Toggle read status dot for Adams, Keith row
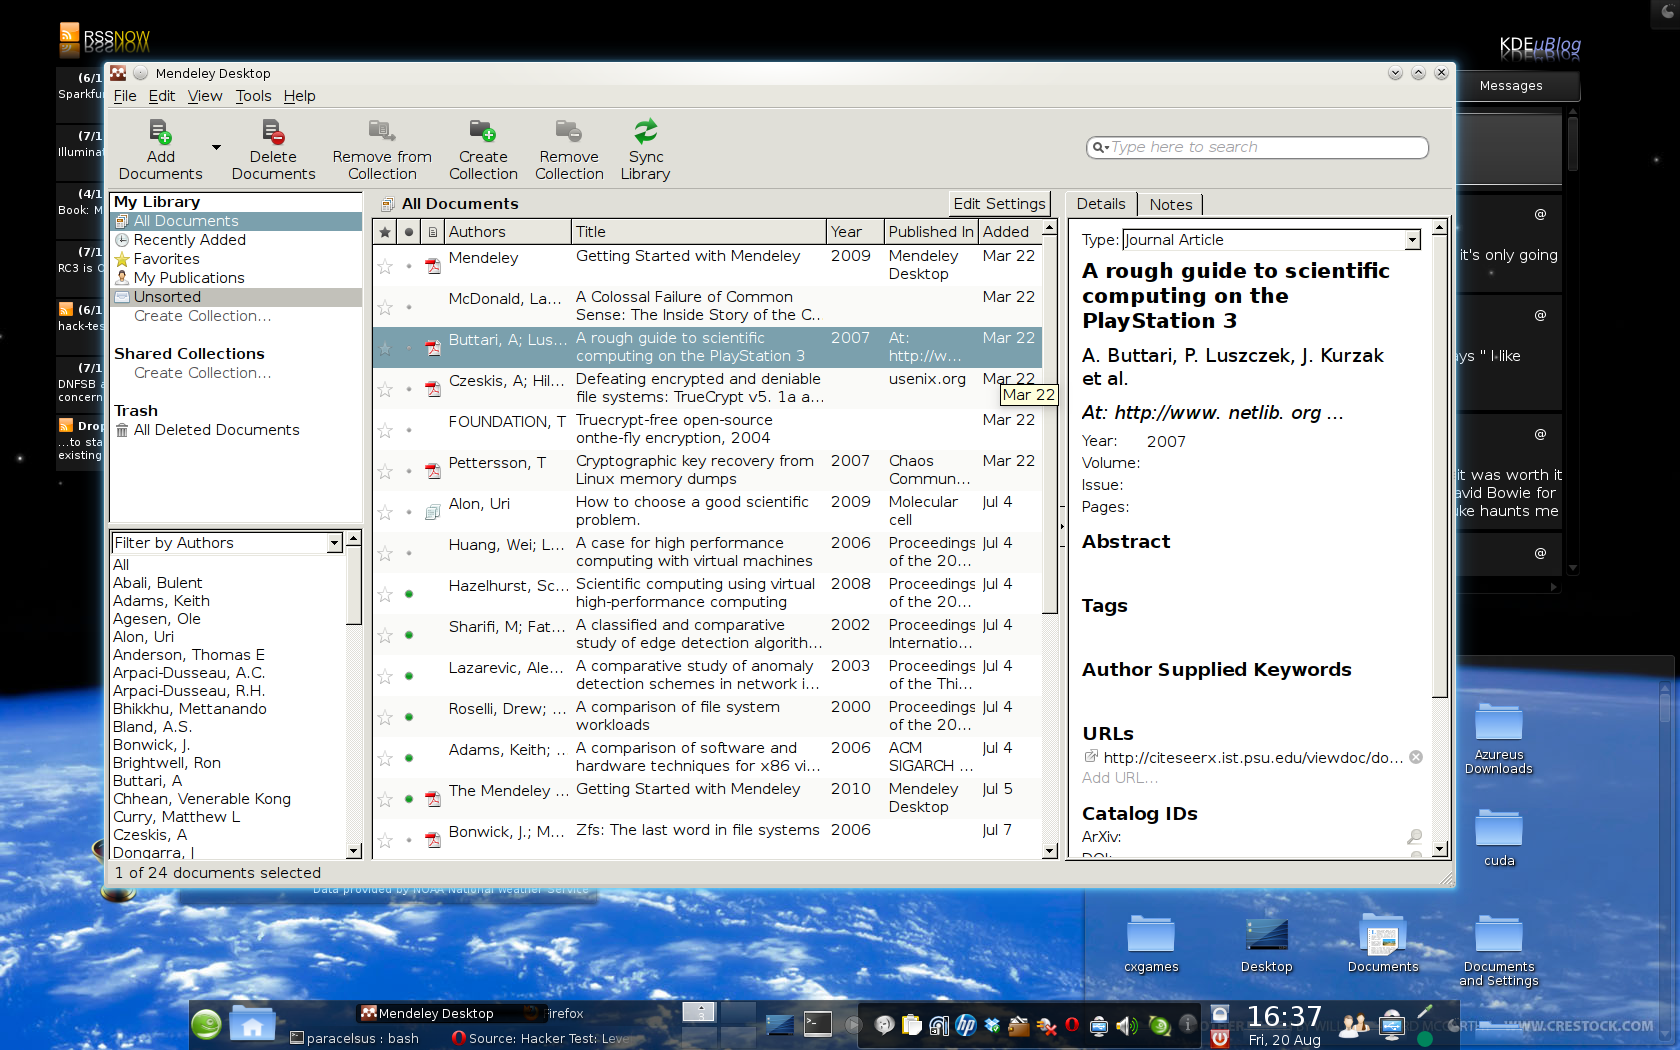This screenshot has height=1050, width=1680. point(409,758)
